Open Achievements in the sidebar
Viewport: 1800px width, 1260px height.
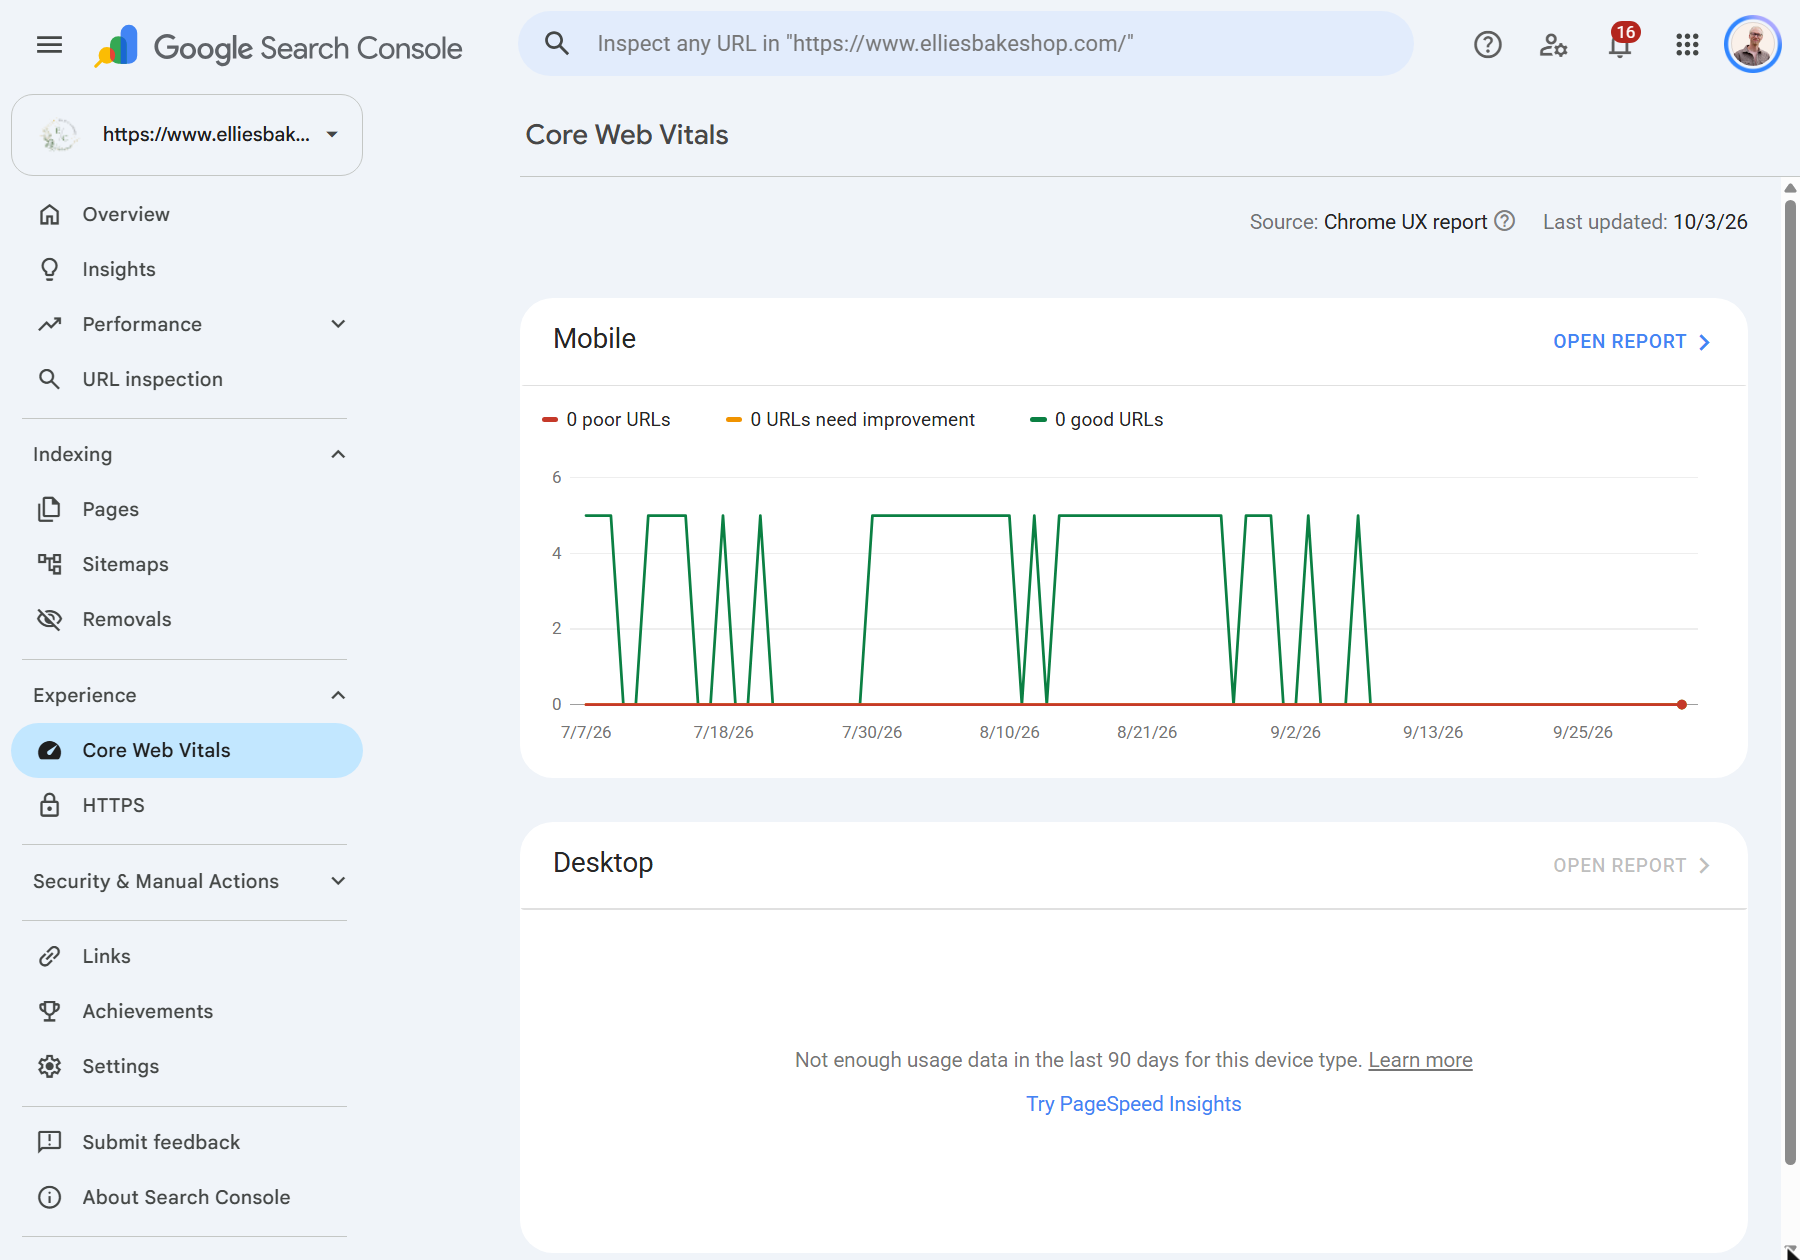(187, 1011)
